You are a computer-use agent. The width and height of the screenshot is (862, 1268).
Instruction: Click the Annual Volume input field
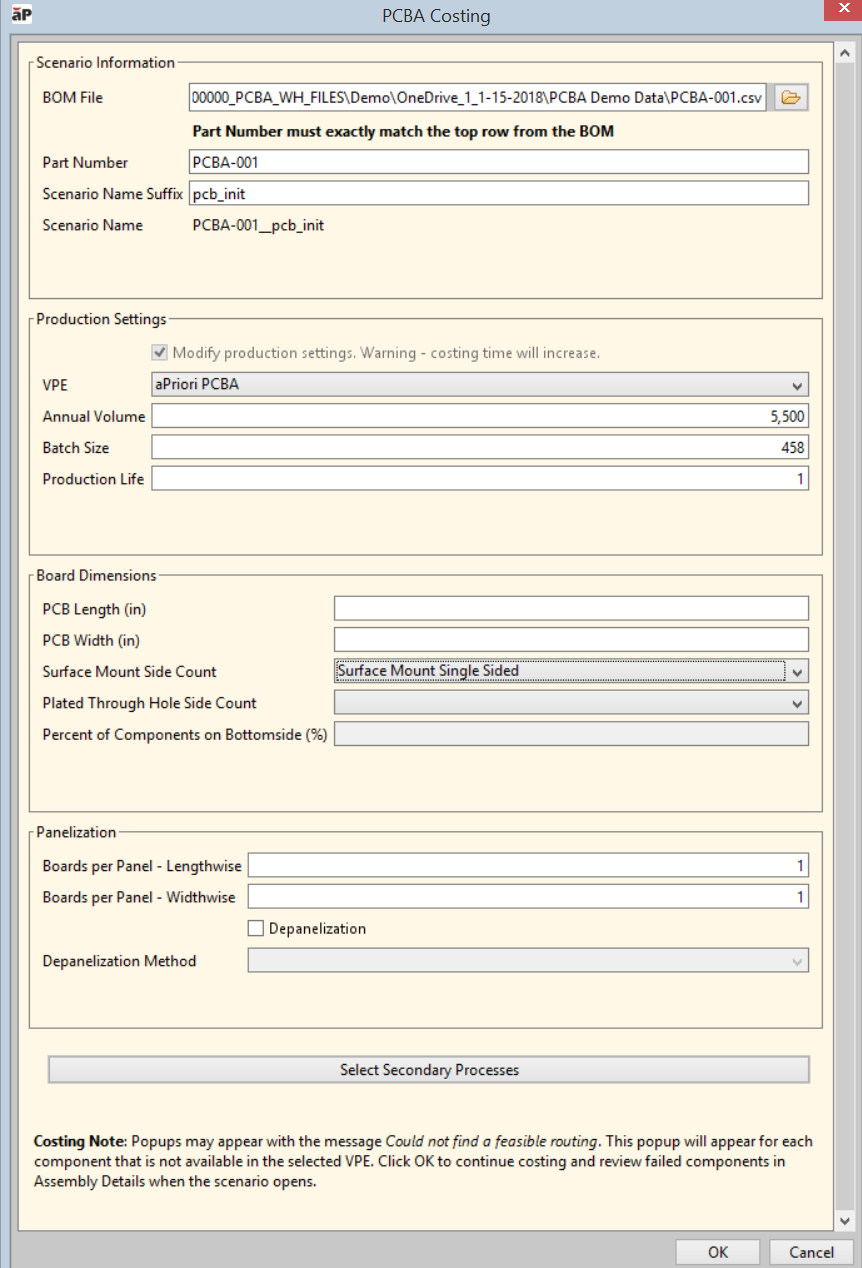tap(479, 417)
